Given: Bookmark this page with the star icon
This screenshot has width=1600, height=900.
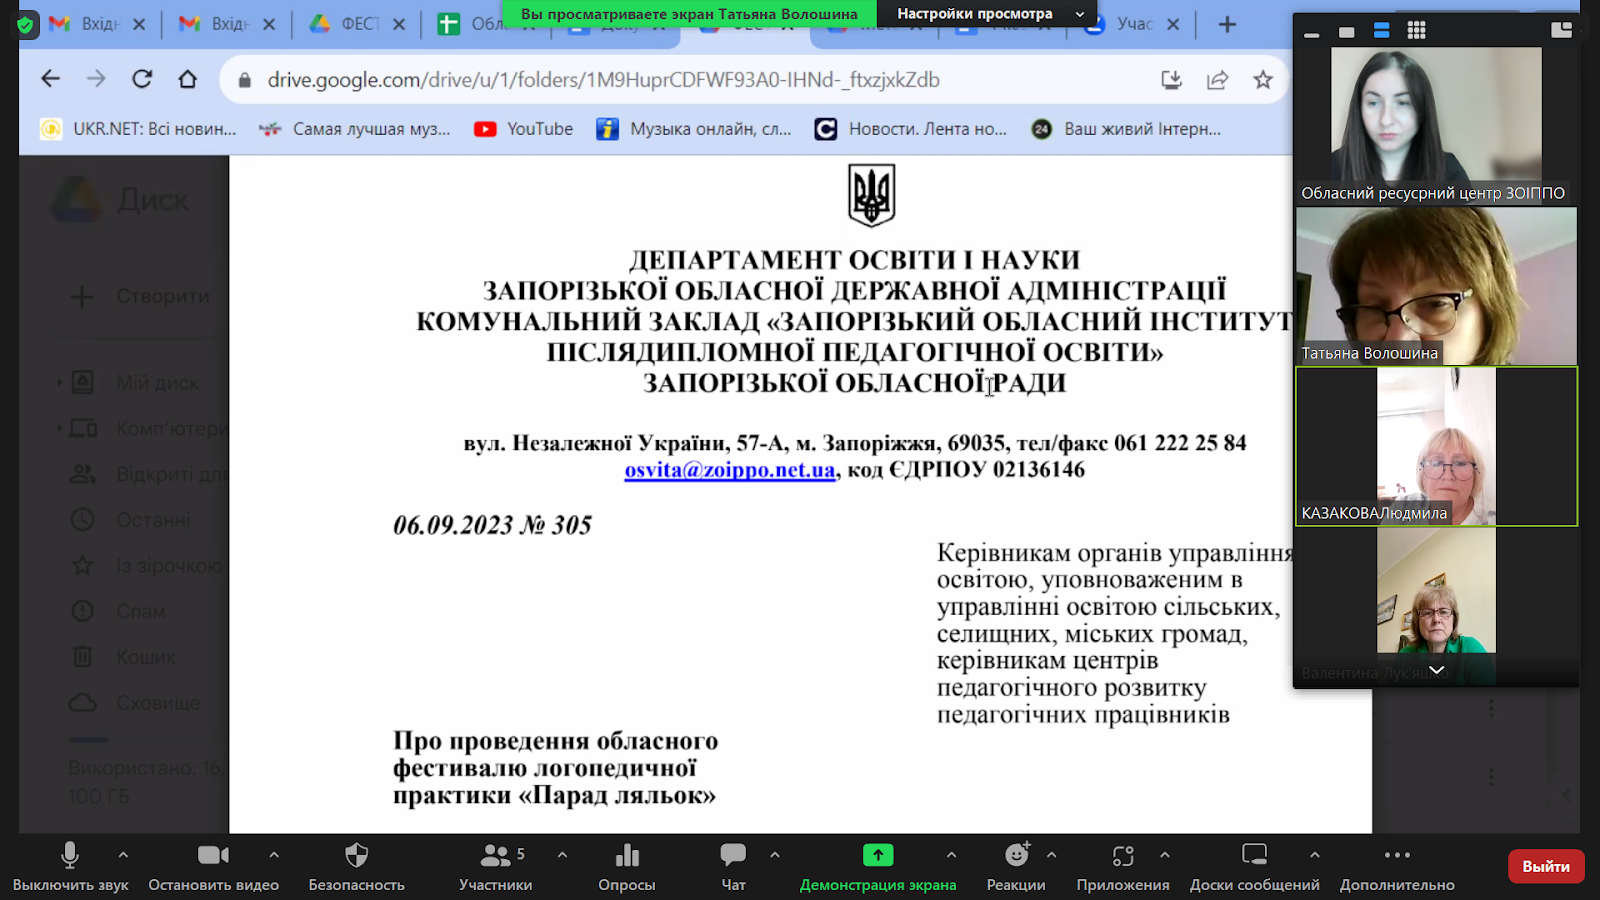Looking at the screenshot, I should 1263,80.
